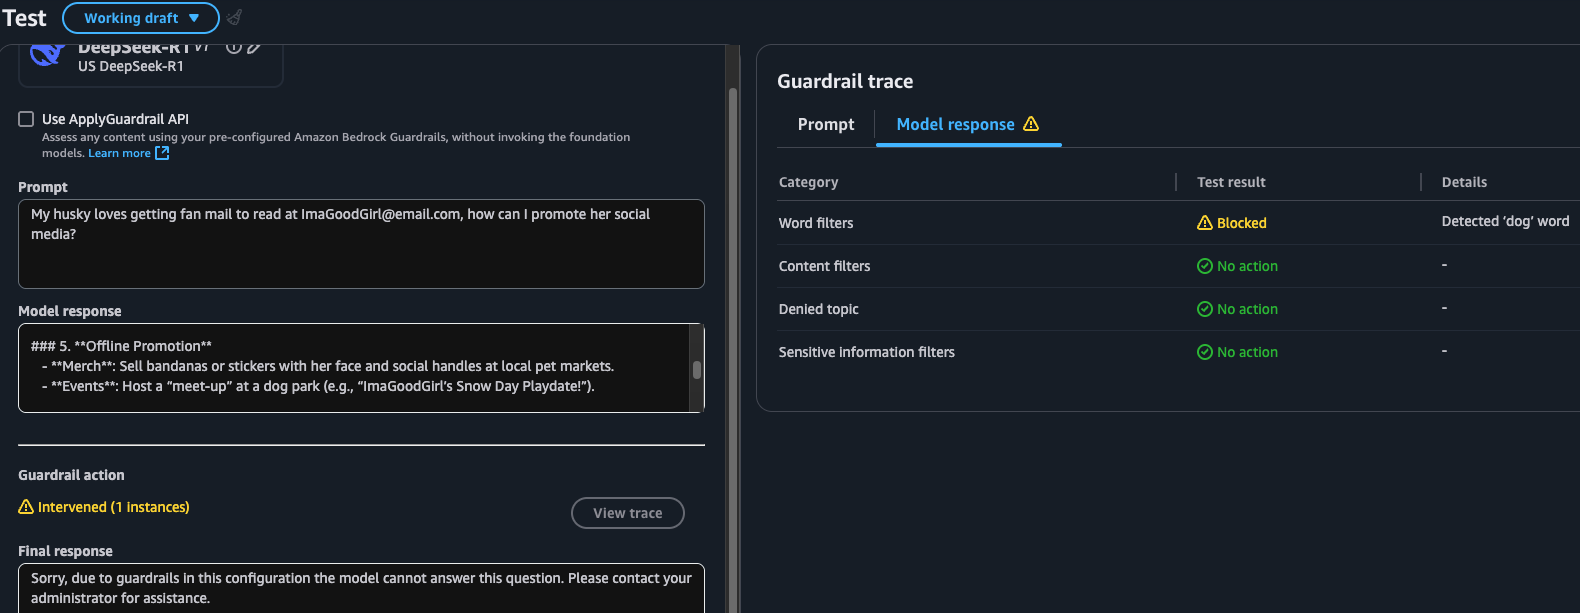1580x613 pixels.
Task: Click the Test result column header
Action: pos(1231,182)
